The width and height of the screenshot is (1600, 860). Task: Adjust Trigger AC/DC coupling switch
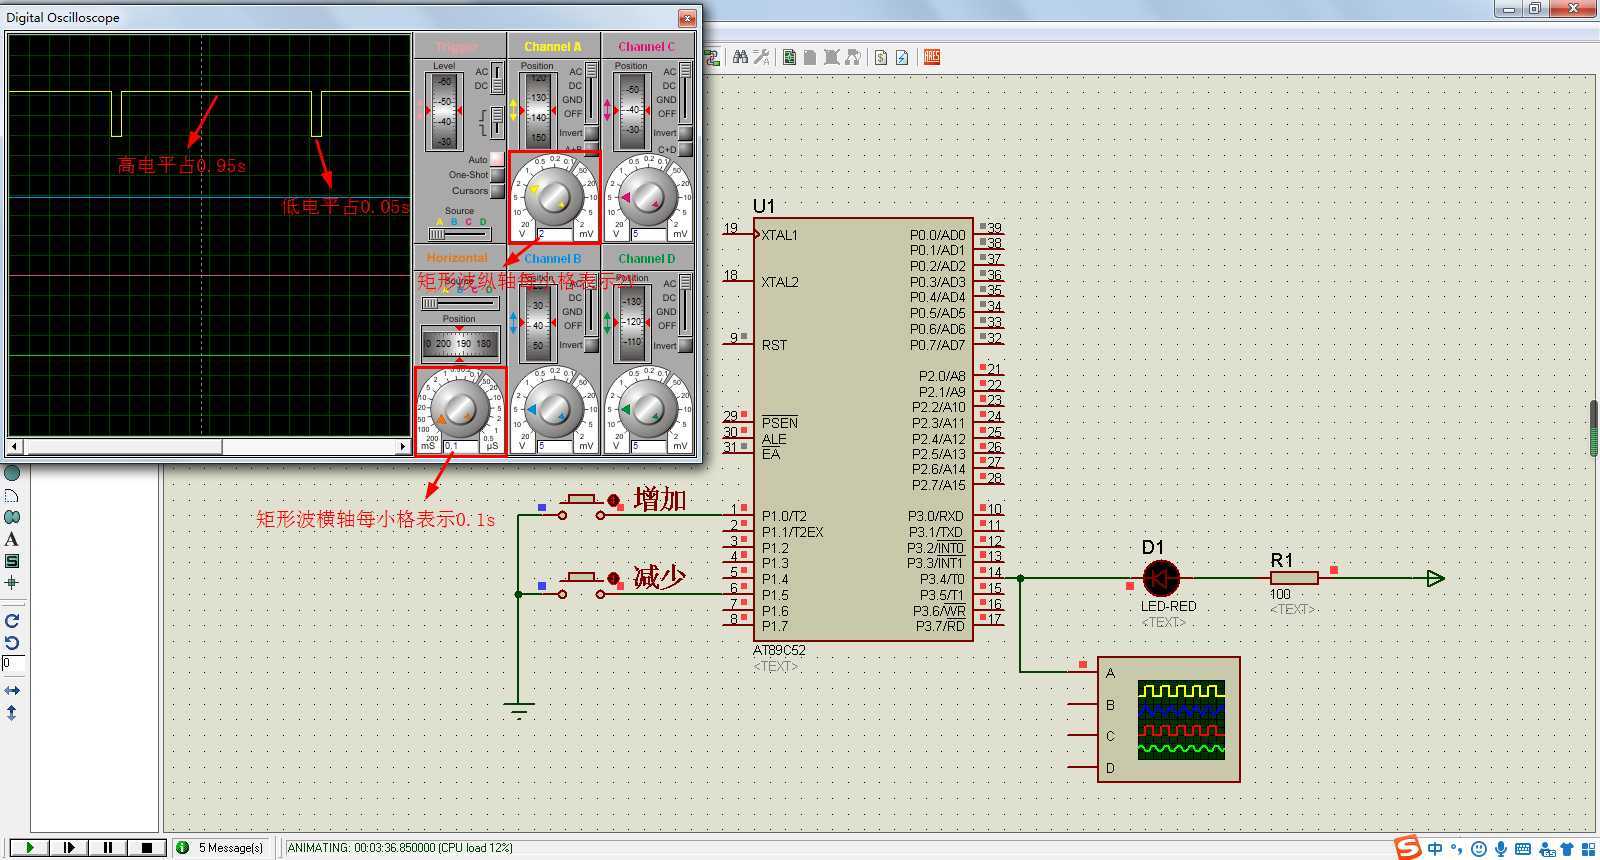point(497,78)
